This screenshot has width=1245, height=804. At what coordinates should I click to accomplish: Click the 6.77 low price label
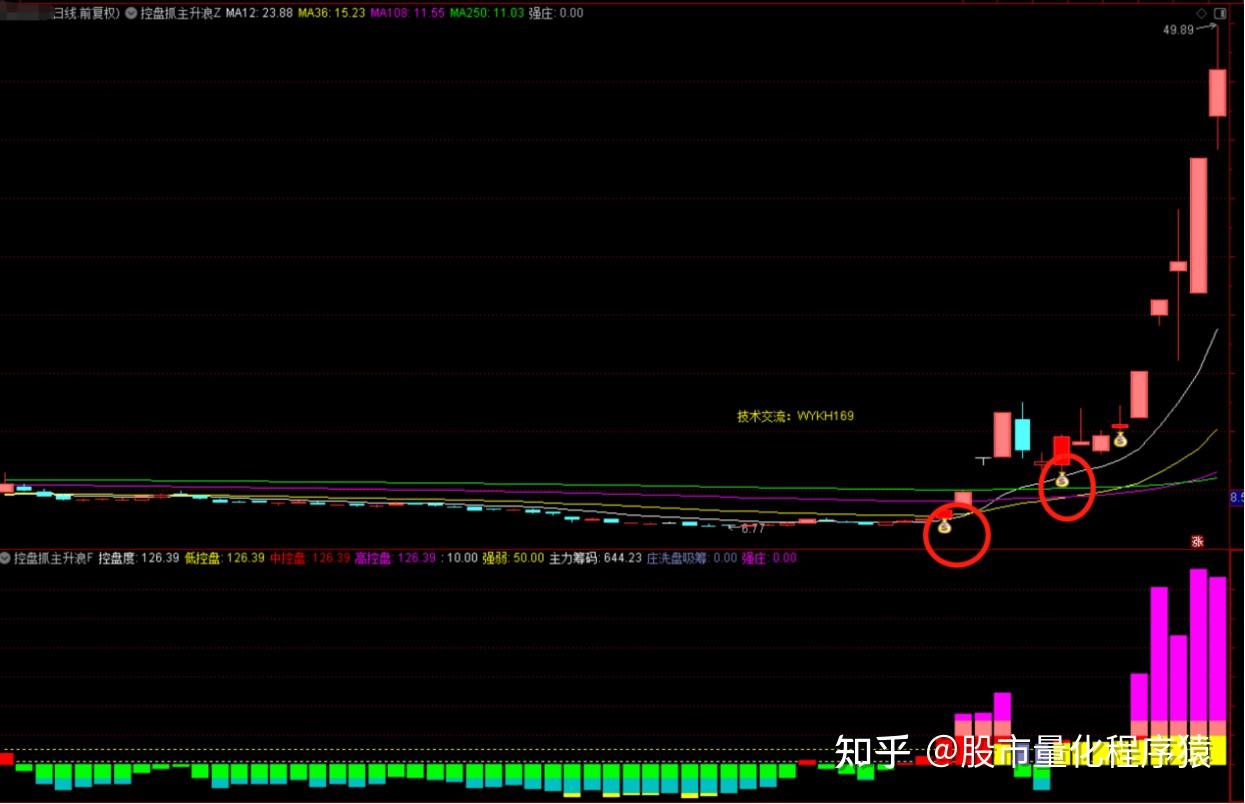pyautogui.click(x=752, y=528)
